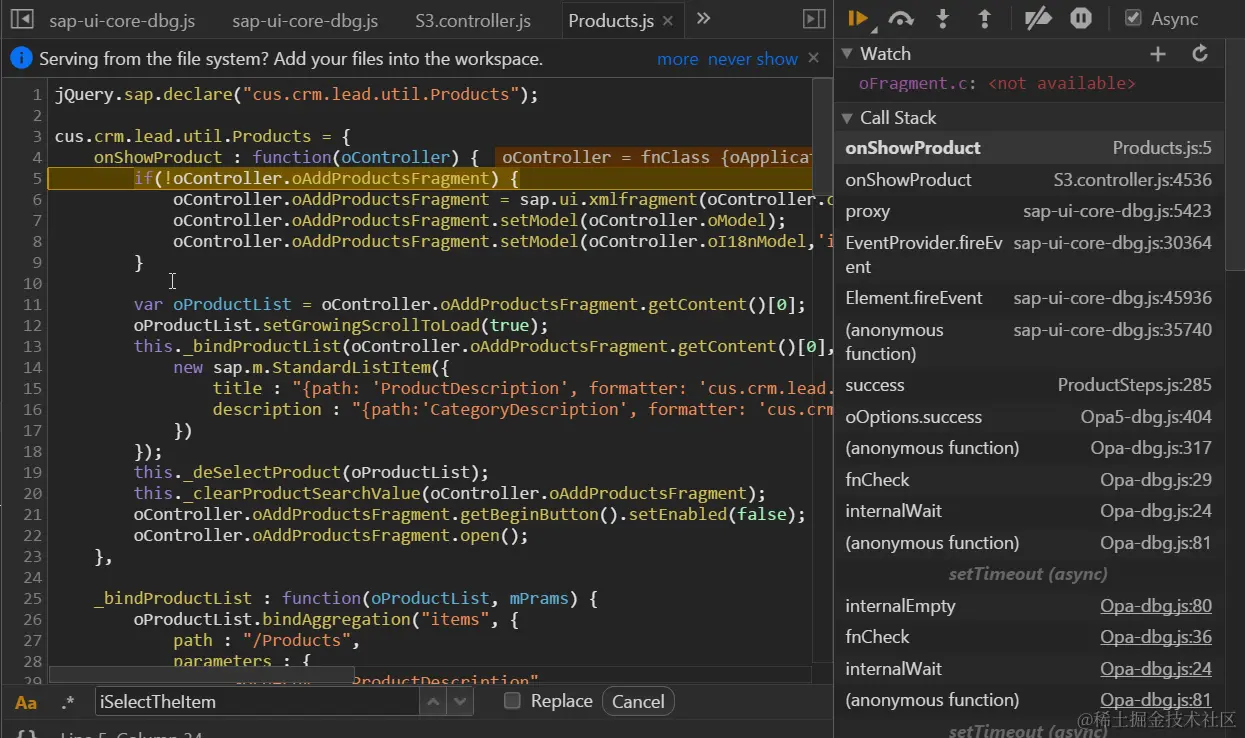Resume script execution
The image size is (1245, 738).
pyautogui.click(x=858, y=18)
